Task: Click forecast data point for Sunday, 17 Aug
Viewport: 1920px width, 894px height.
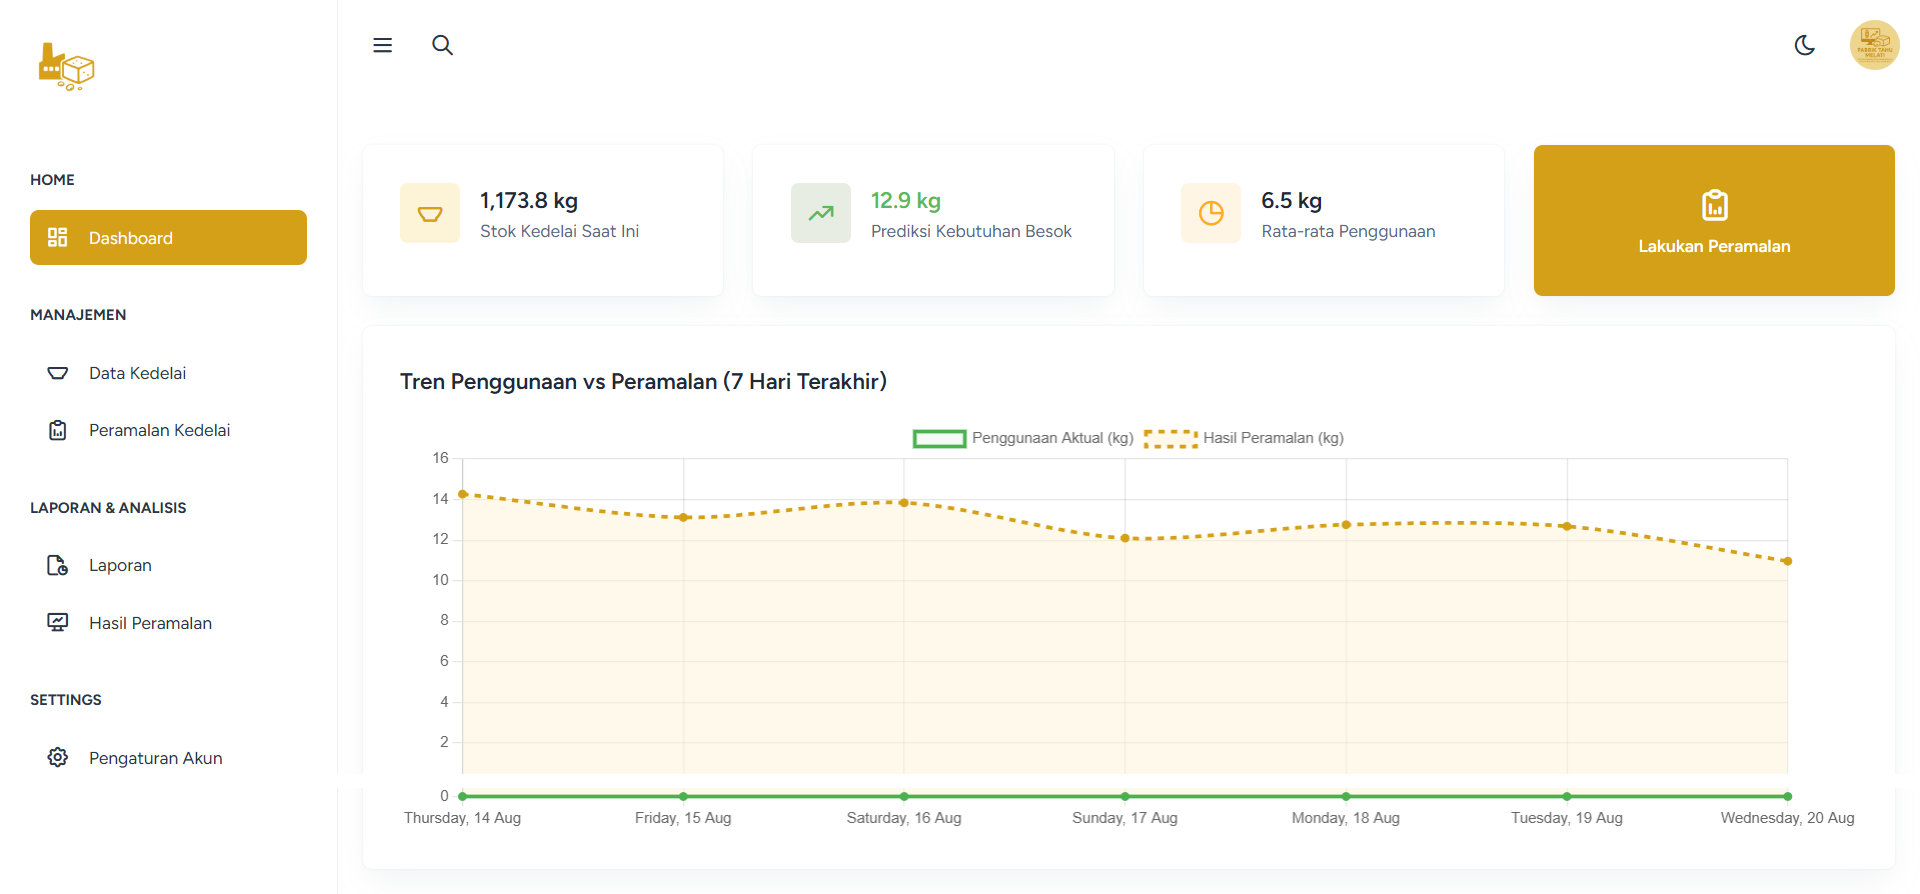Action: [x=1125, y=538]
